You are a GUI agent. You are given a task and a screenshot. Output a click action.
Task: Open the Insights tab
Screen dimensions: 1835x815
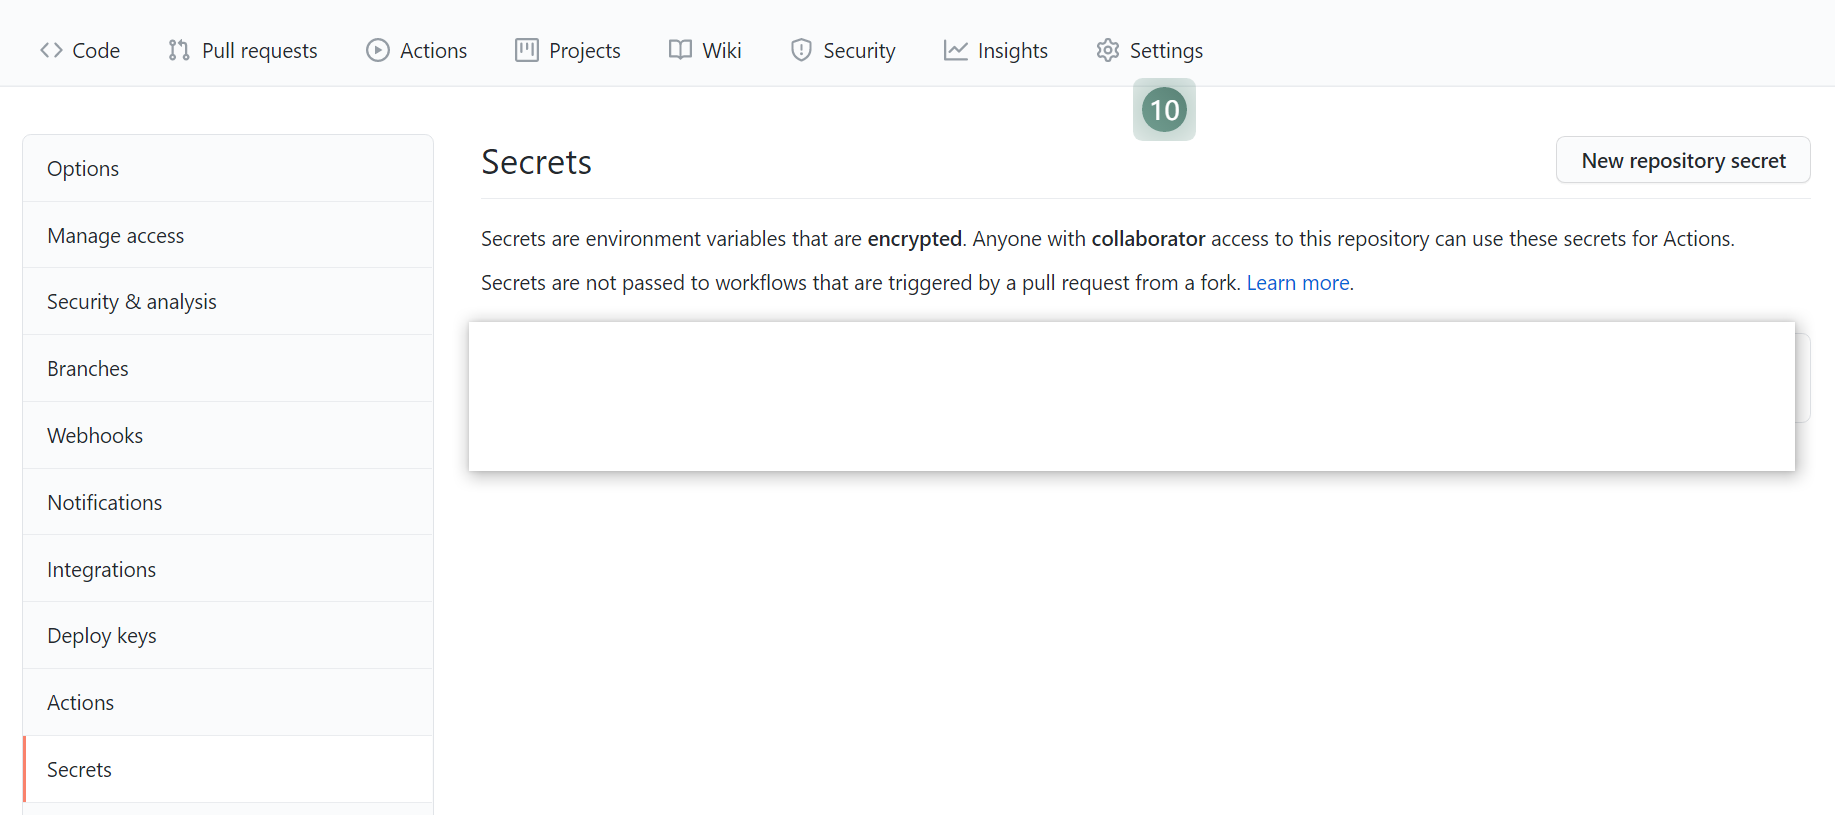pyautogui.click(x=996, y=50)
